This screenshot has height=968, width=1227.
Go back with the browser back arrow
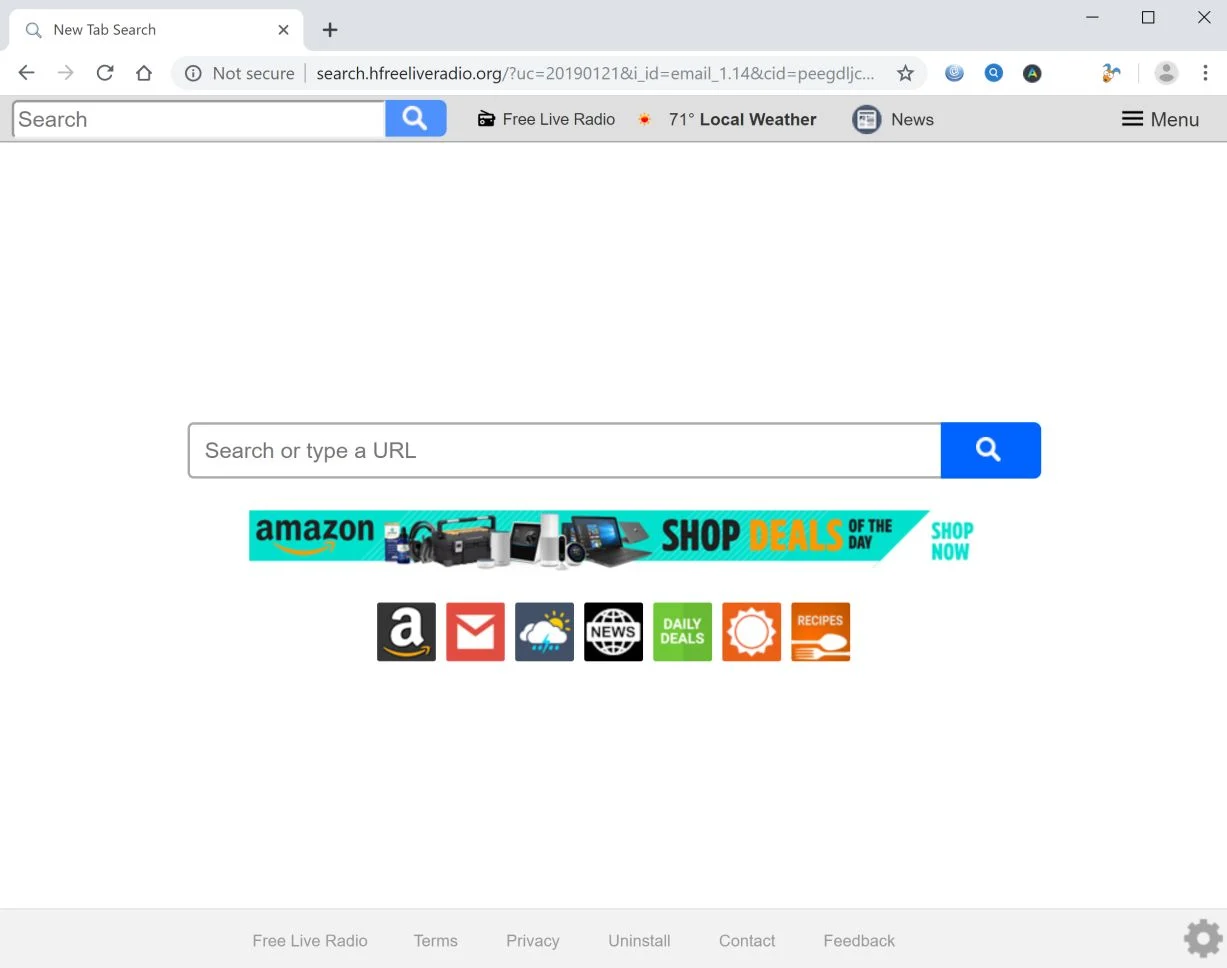point(27,73)
